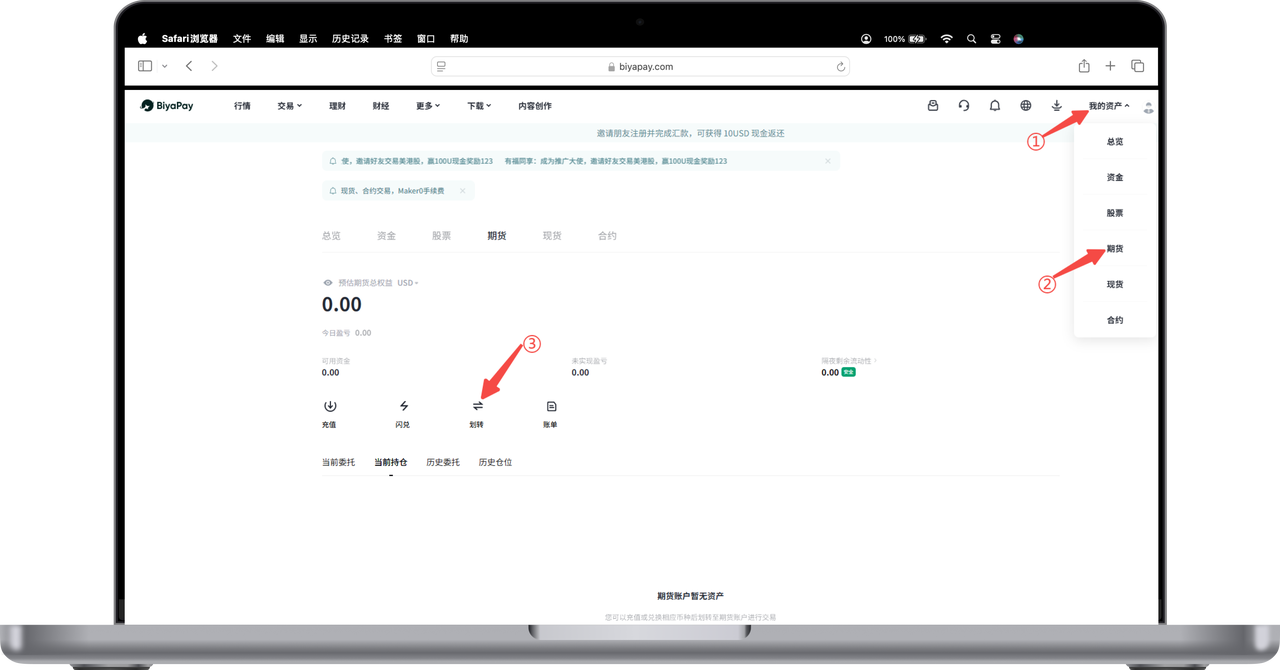Click the 闪兑 flash exchange icon
This screenshot has height=670, width=1280.
[403, 407]
